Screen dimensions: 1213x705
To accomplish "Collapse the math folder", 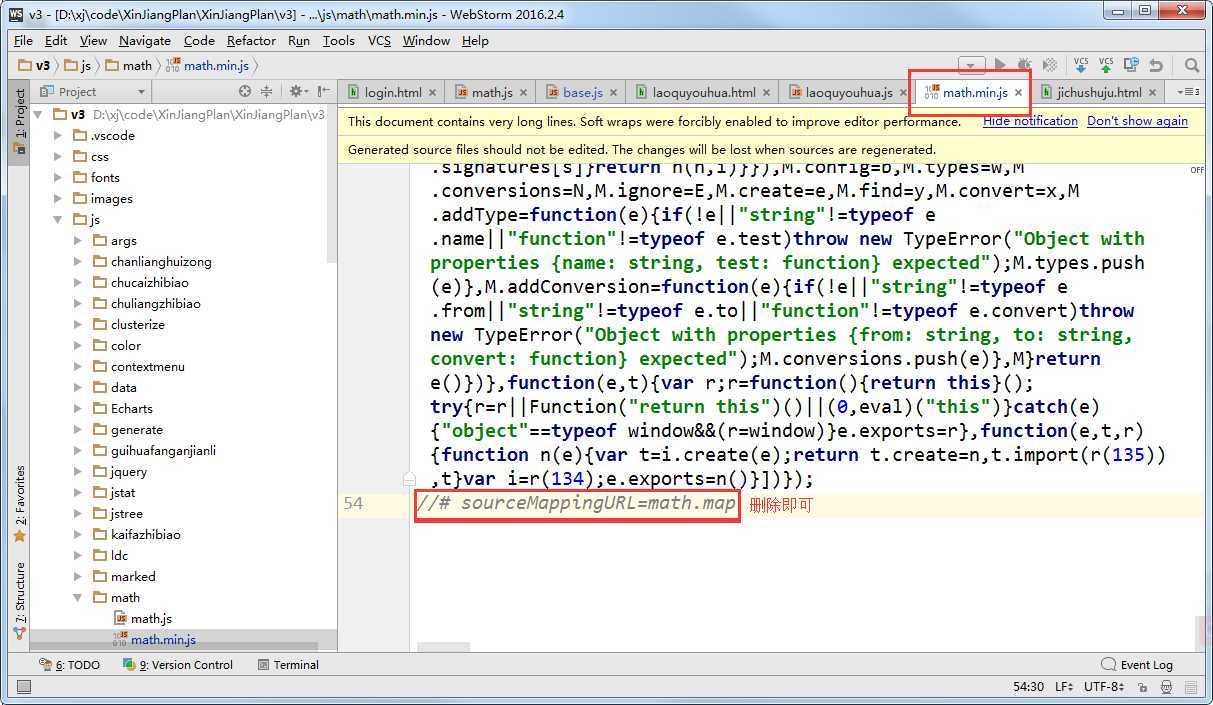I will tap(78, 597).
